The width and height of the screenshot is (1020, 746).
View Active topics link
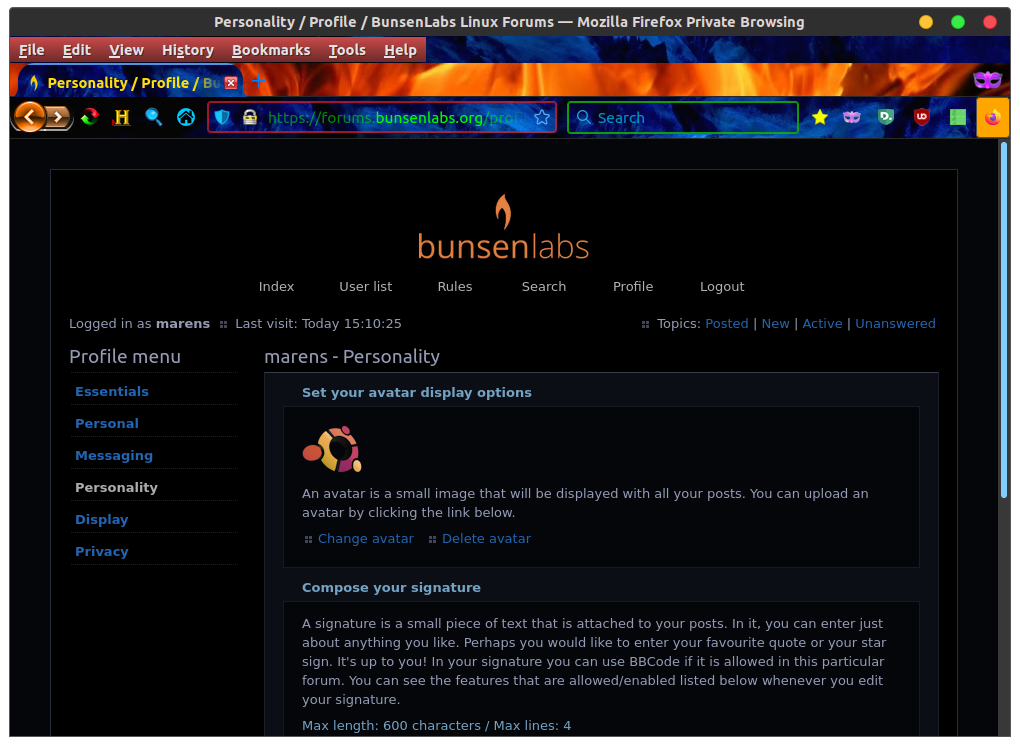point(822,324)
